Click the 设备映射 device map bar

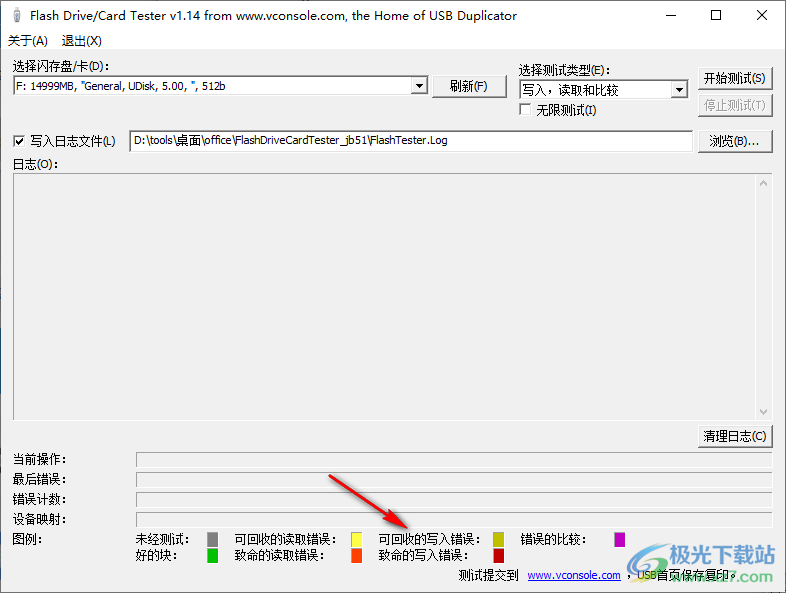(454, 520)
